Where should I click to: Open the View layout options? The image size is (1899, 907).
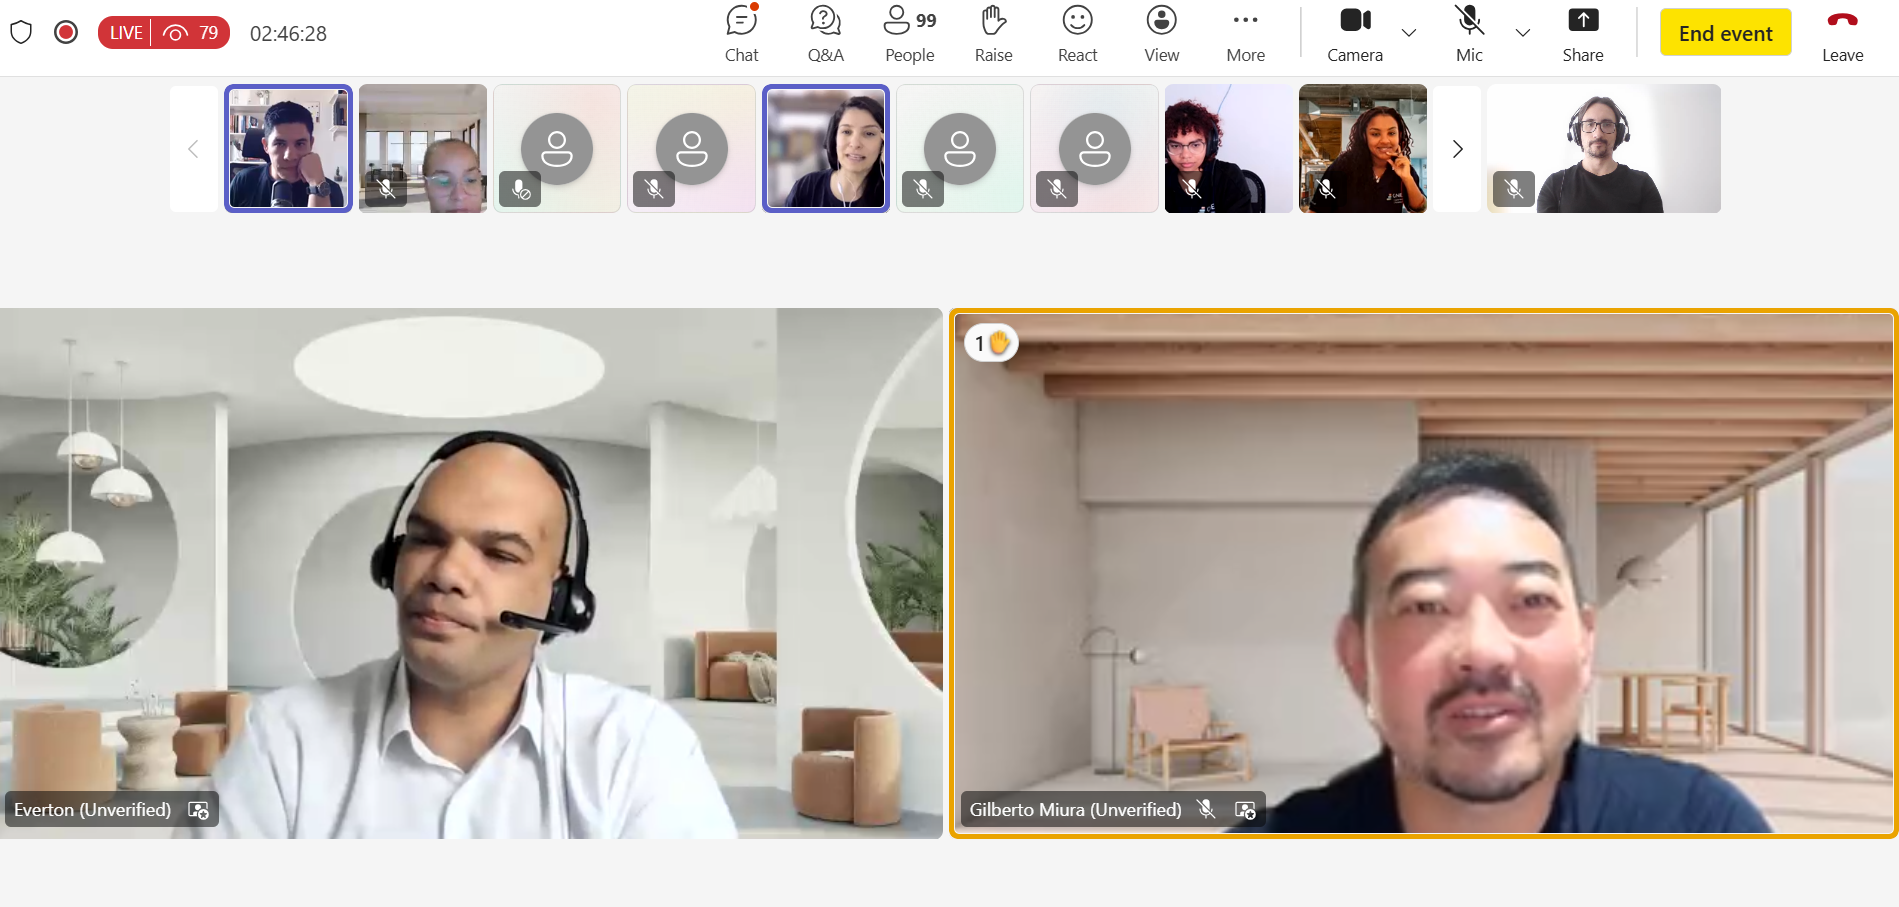[1161, 33]
